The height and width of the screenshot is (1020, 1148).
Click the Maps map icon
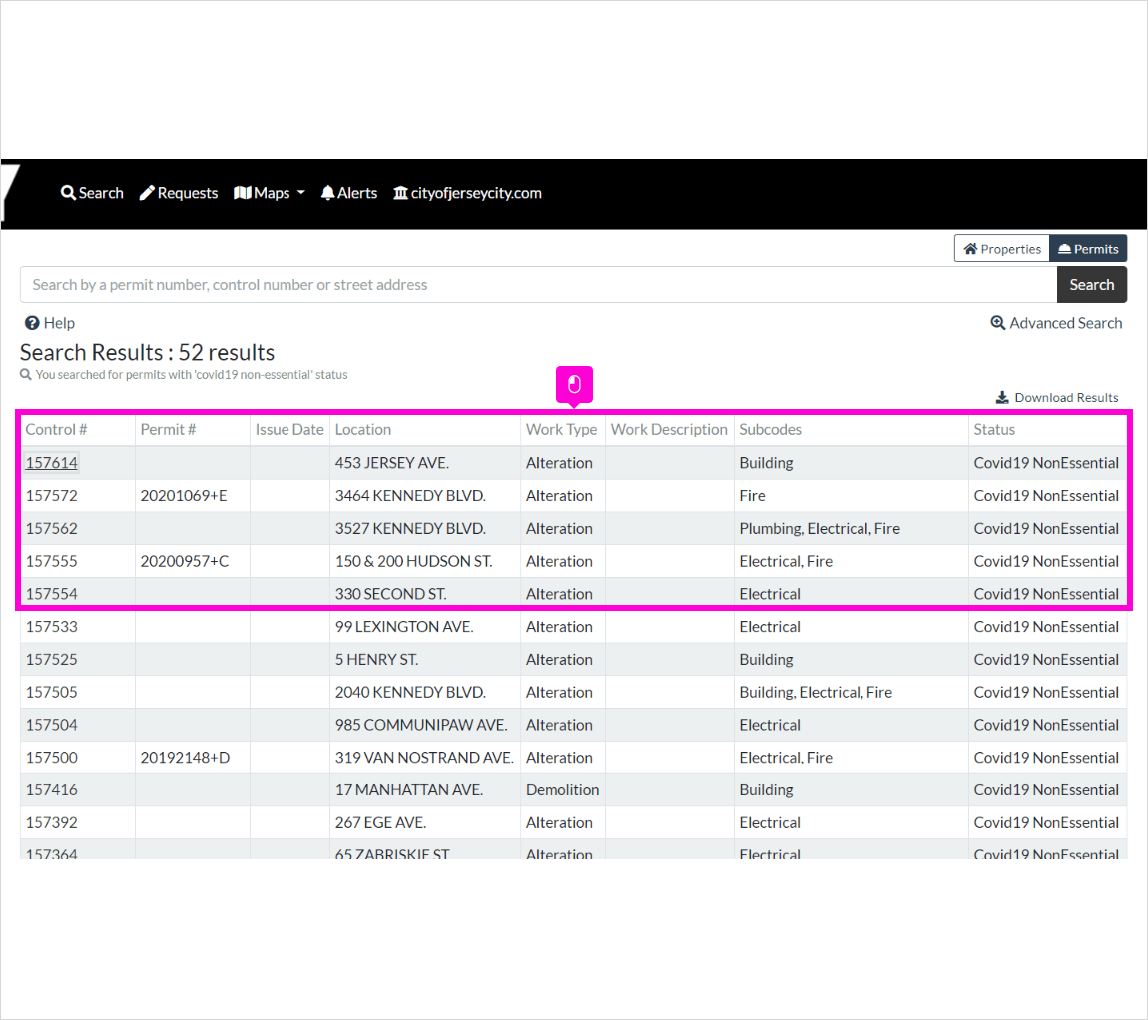242,193
